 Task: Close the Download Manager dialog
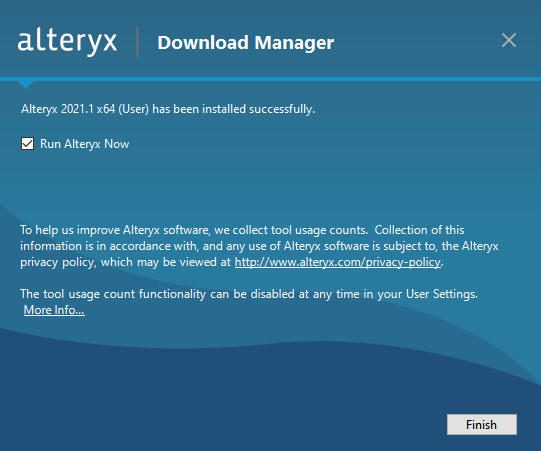[x=509, y=40]
